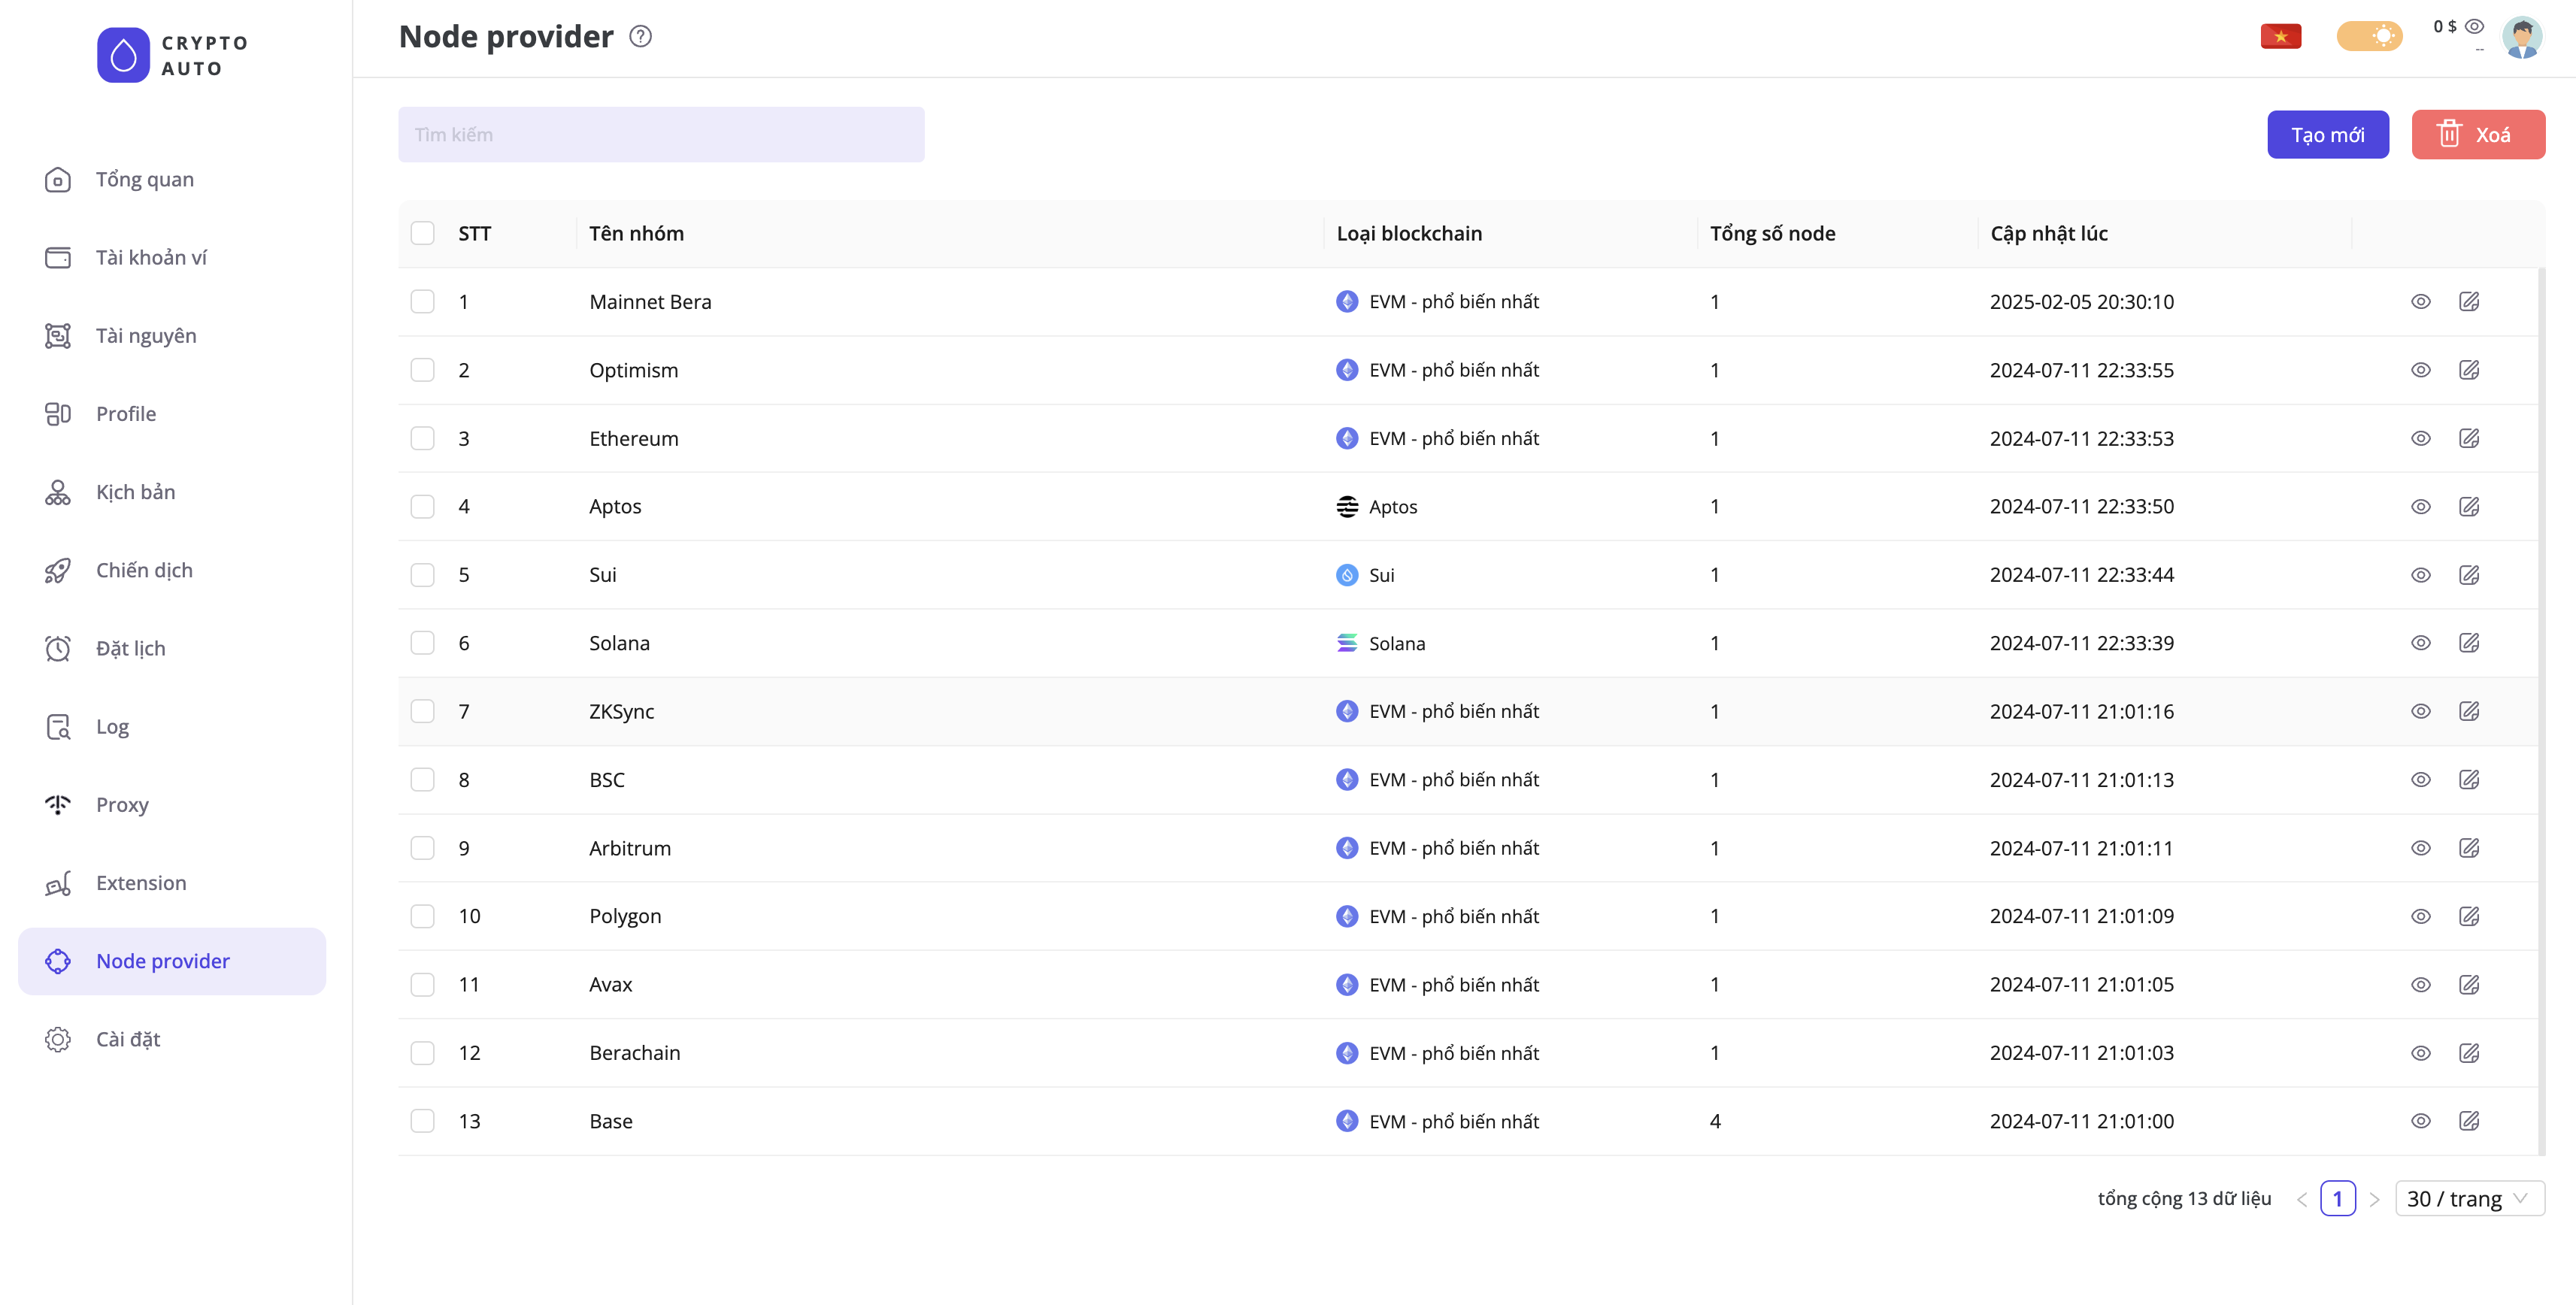Go to the Proxy sidebar menu

click(x=122, y=804)
